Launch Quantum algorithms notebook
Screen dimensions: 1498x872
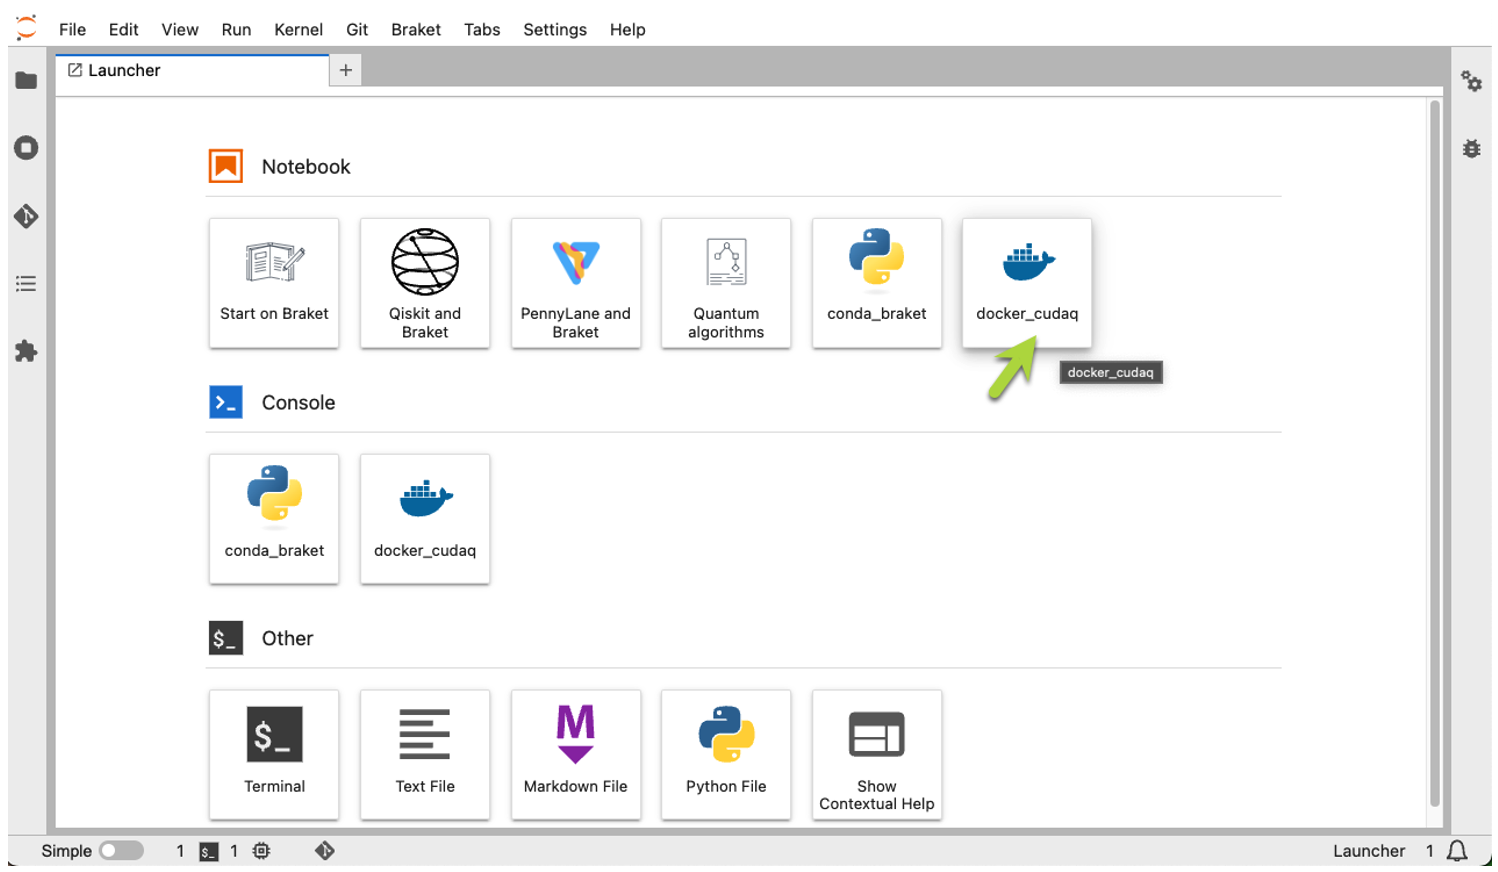[726, 283]
